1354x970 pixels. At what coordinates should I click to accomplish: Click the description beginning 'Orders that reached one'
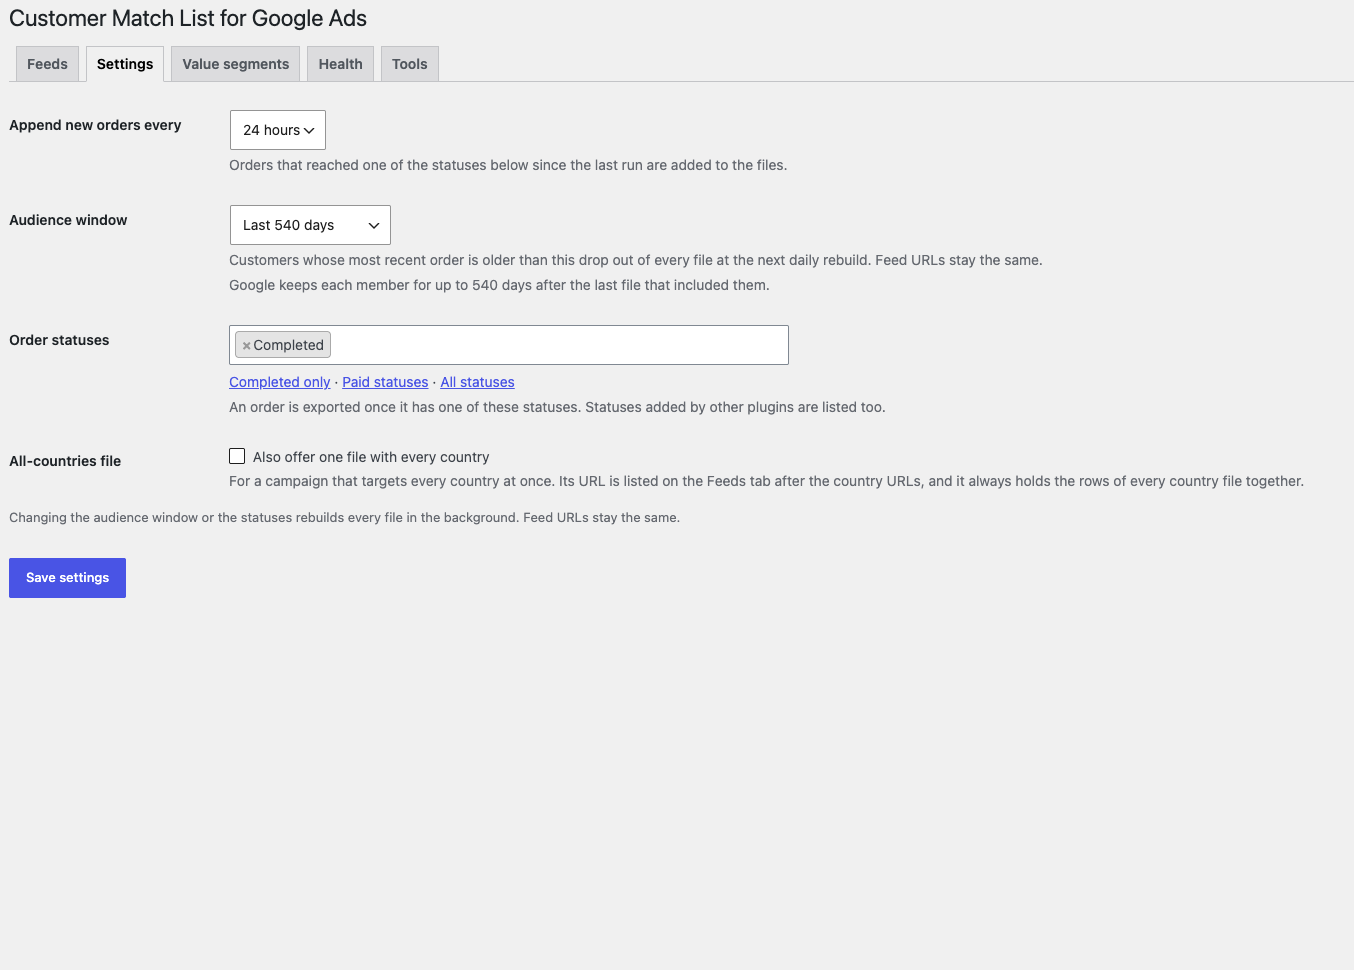508,165
